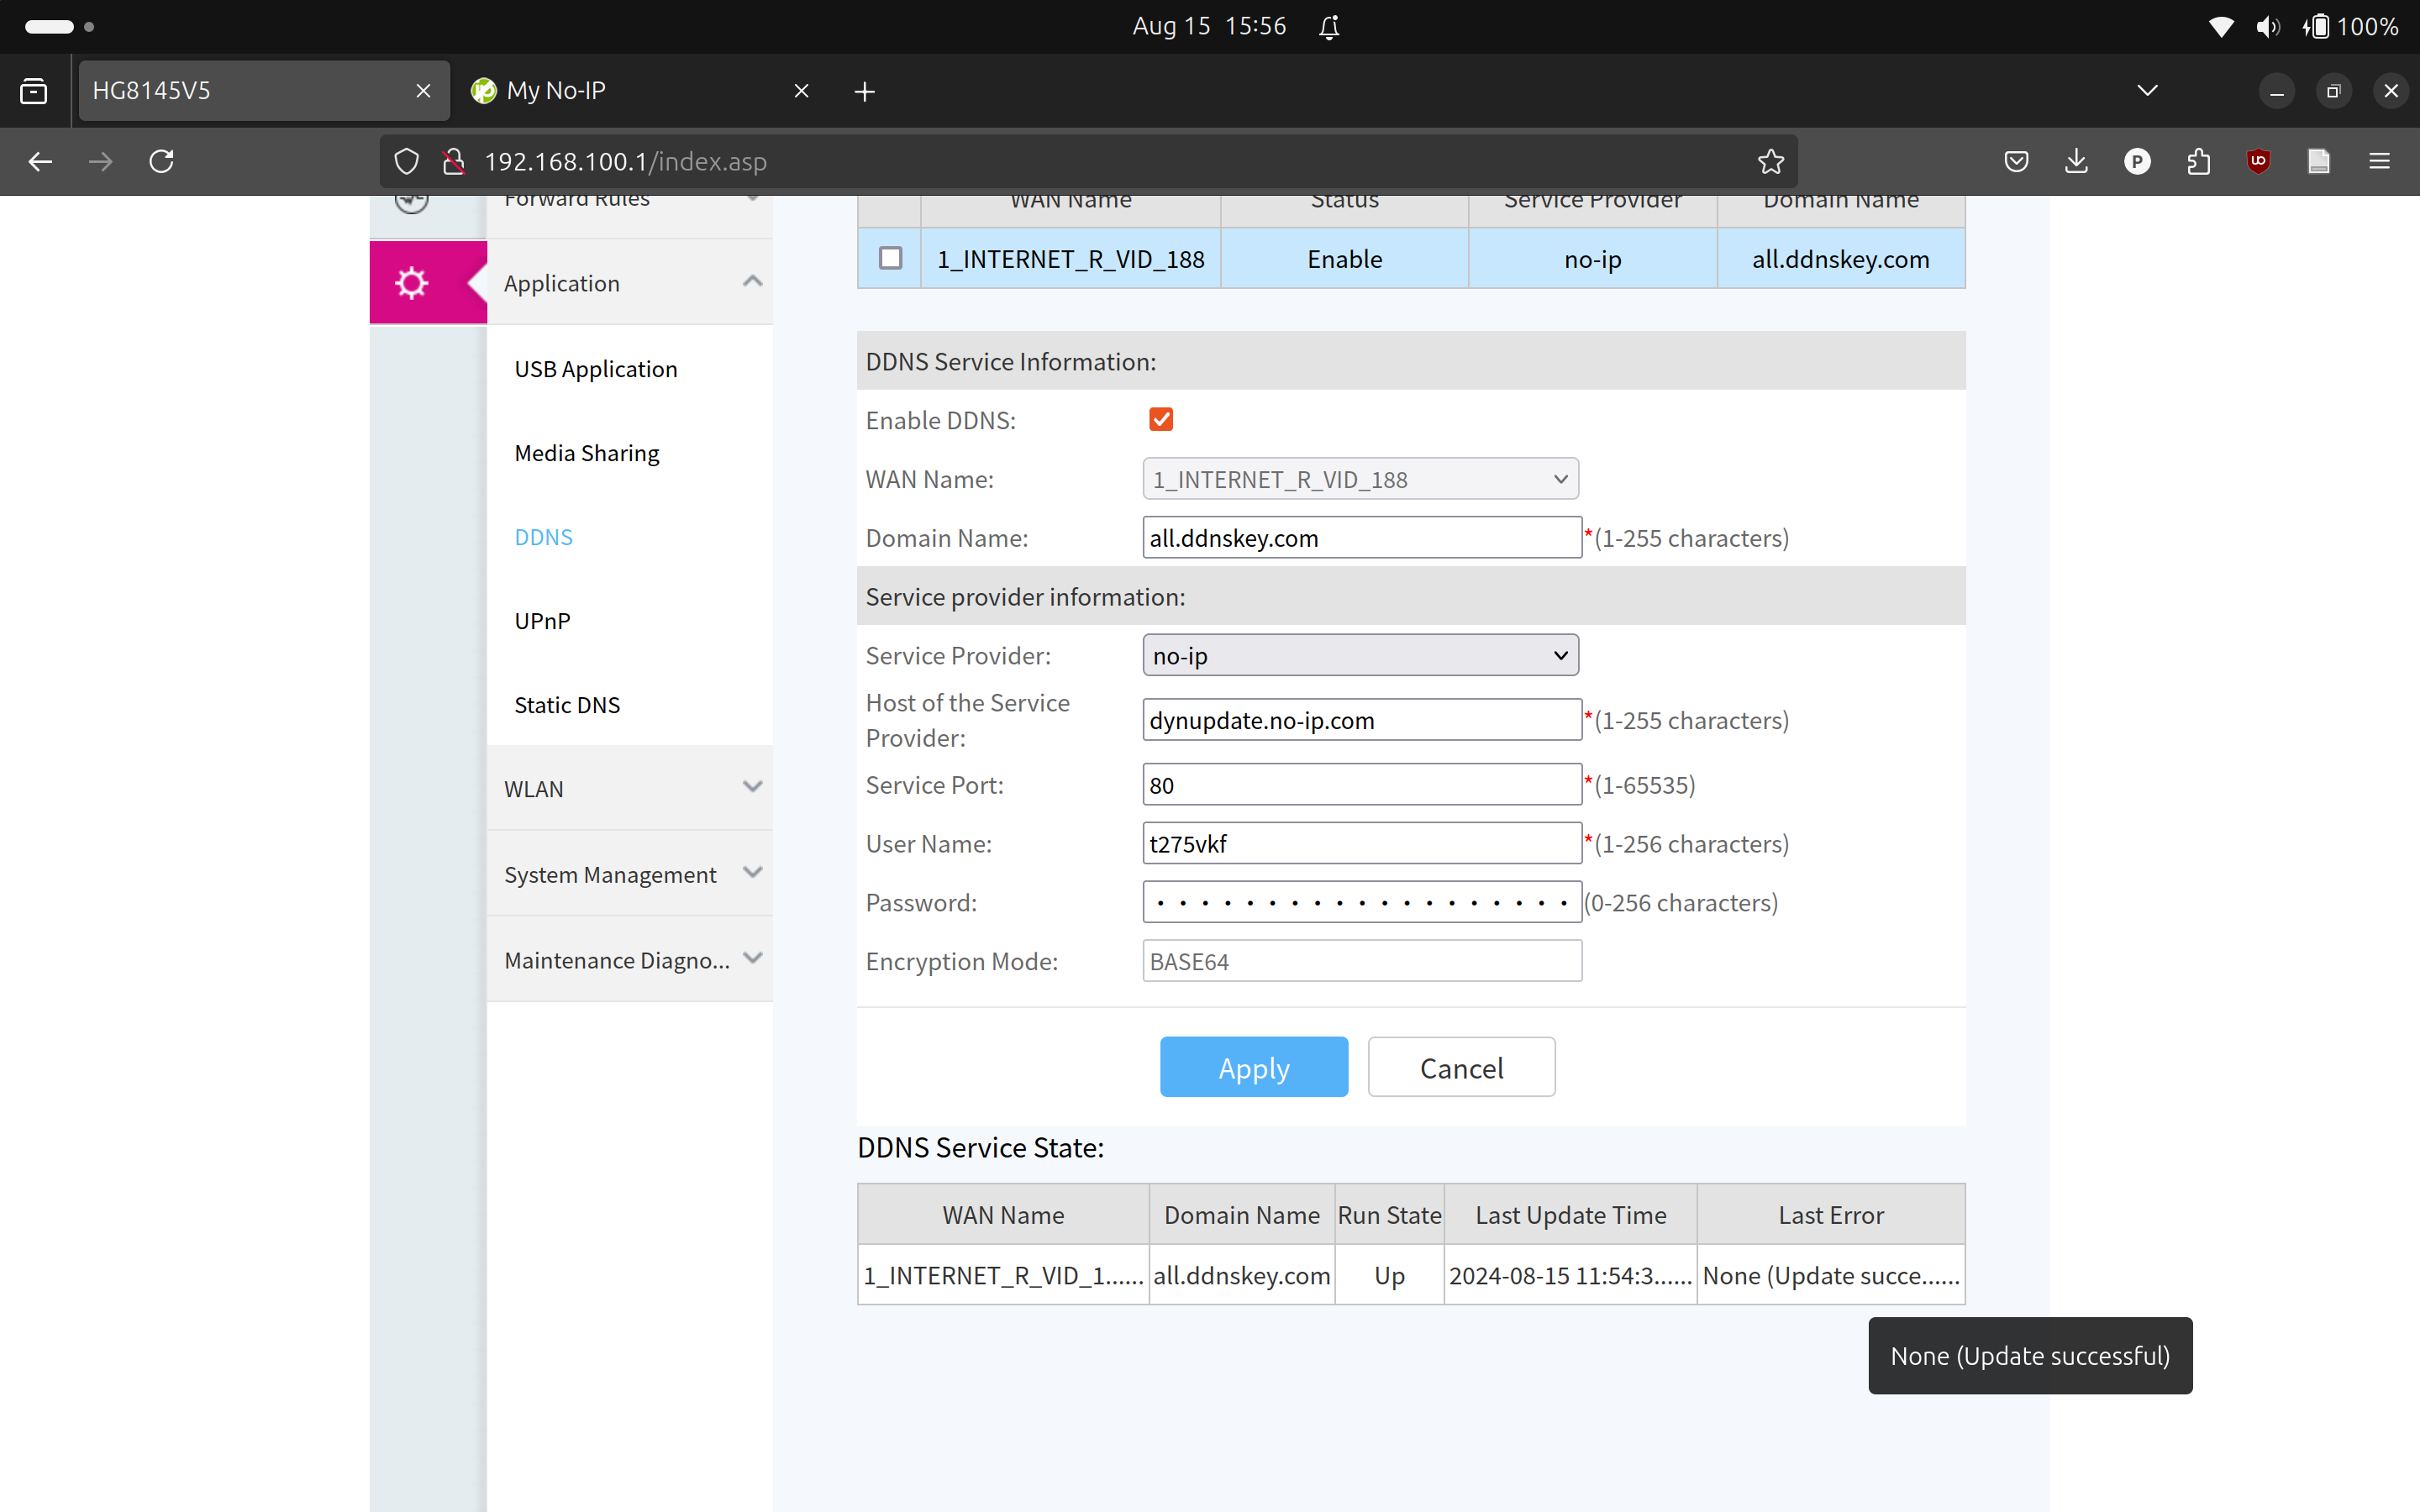This screenshot has width=2420, height=1512.
Task: Click the browser extensions icon
Action: pos(2199,160)
